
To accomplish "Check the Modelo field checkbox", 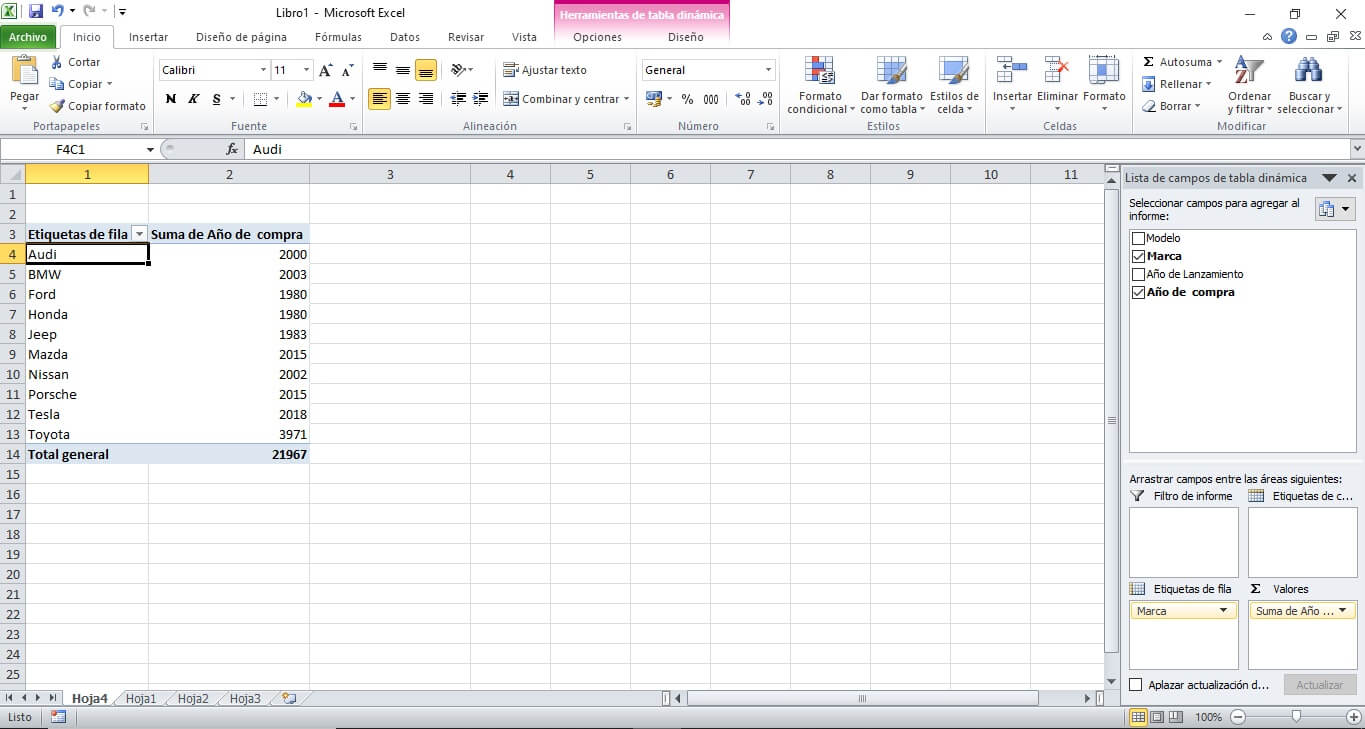I will [1138, 238].
